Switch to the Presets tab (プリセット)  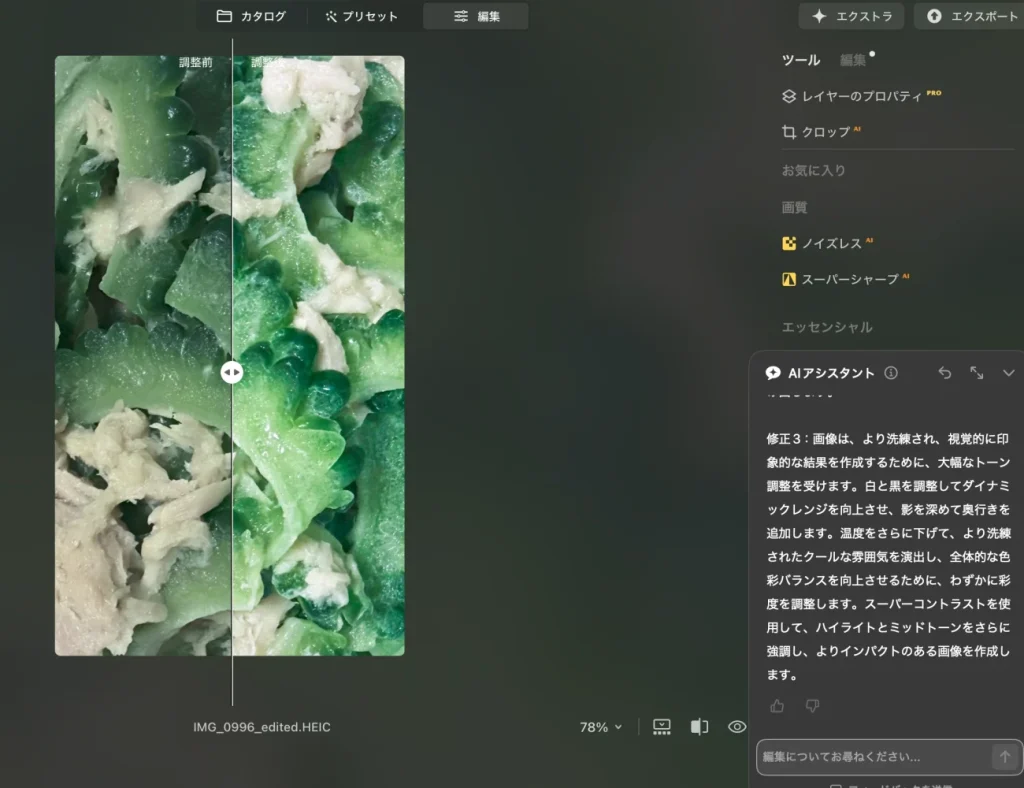pos(361,16)
